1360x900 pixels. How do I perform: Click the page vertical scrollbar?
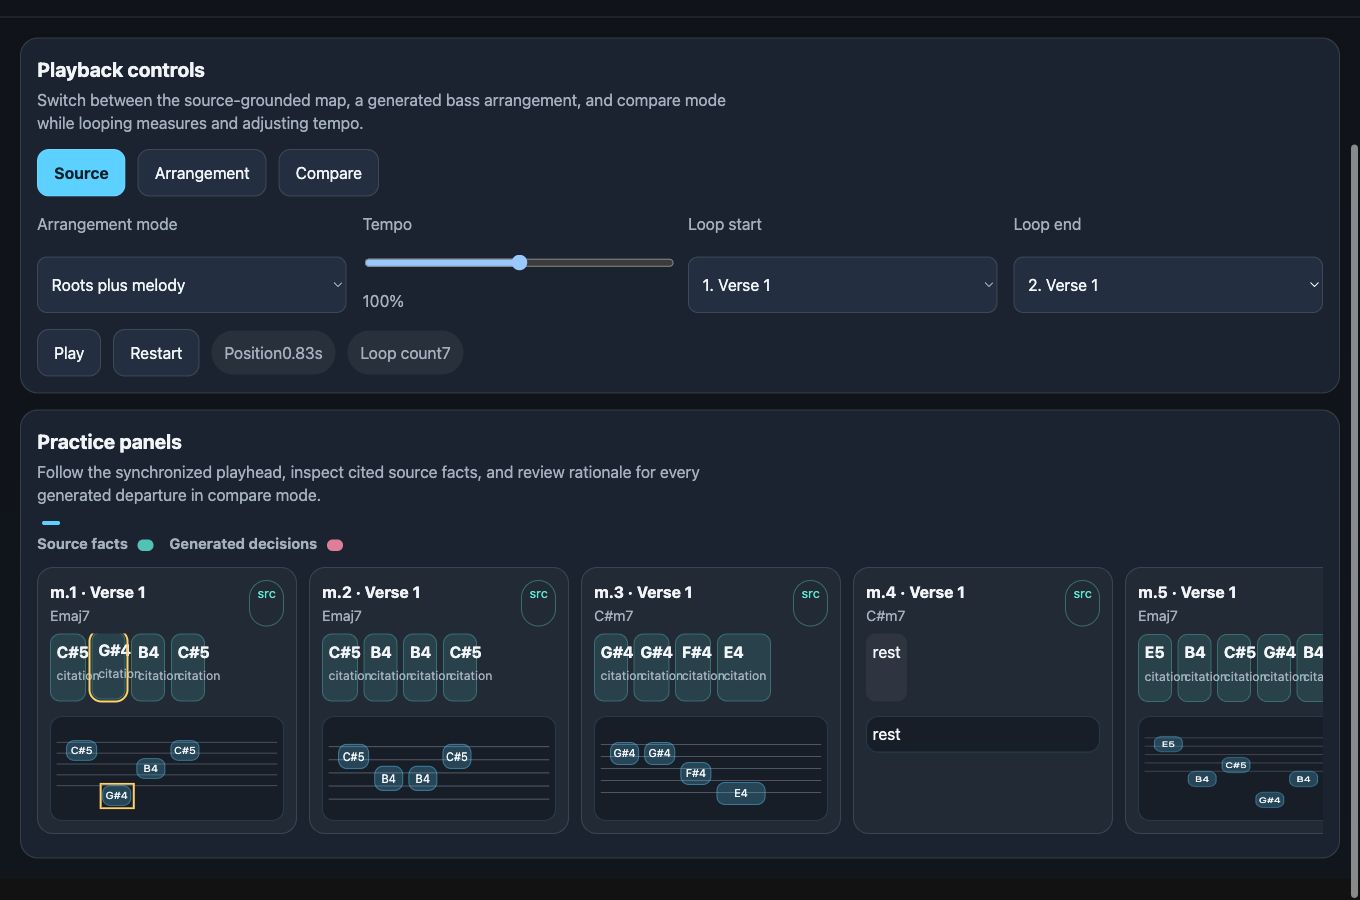[1355, 520]
